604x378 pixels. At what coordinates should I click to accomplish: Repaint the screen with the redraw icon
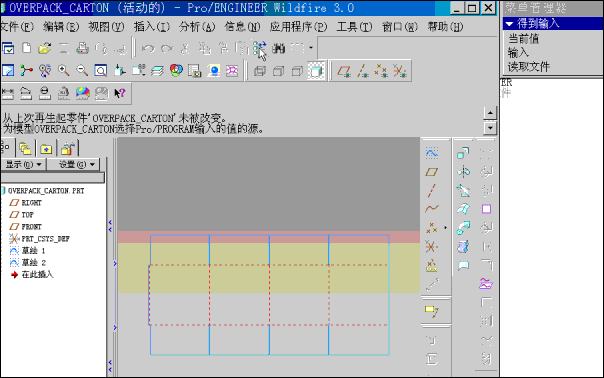(x=8, y=71)
